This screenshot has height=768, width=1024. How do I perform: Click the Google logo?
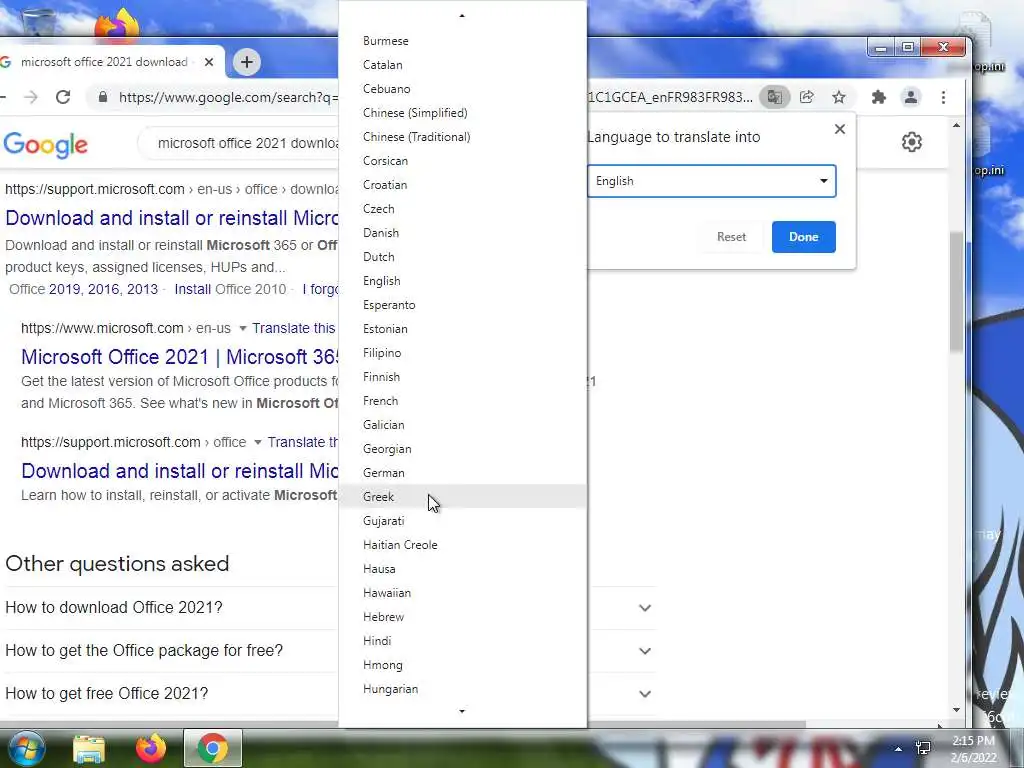[45, 144]
